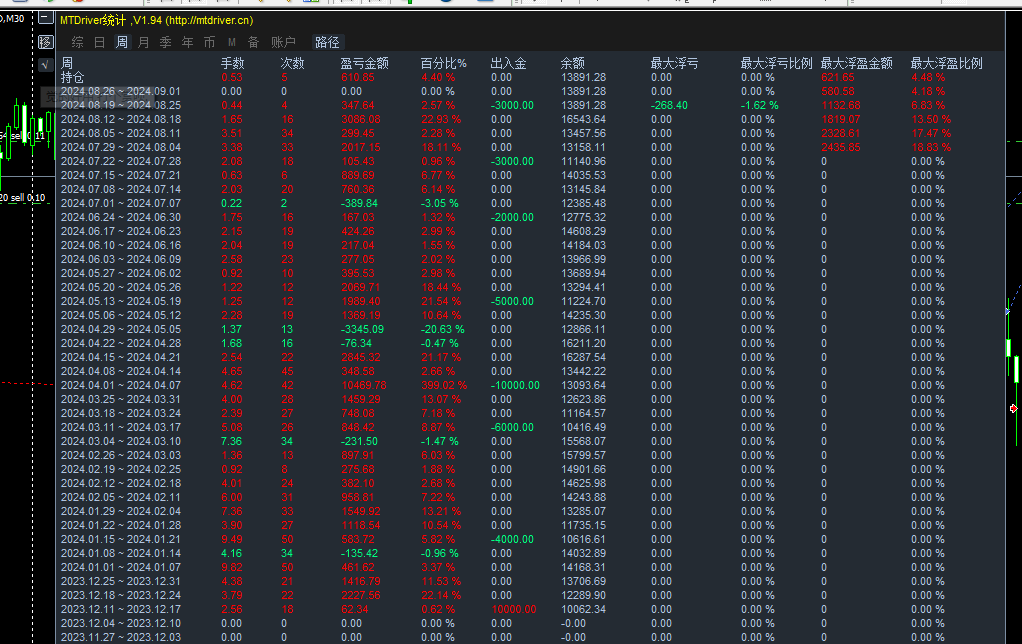Screen dimensions: 1022x644
Task: Toggle the √ checkmark box
Action: point(45,65)
